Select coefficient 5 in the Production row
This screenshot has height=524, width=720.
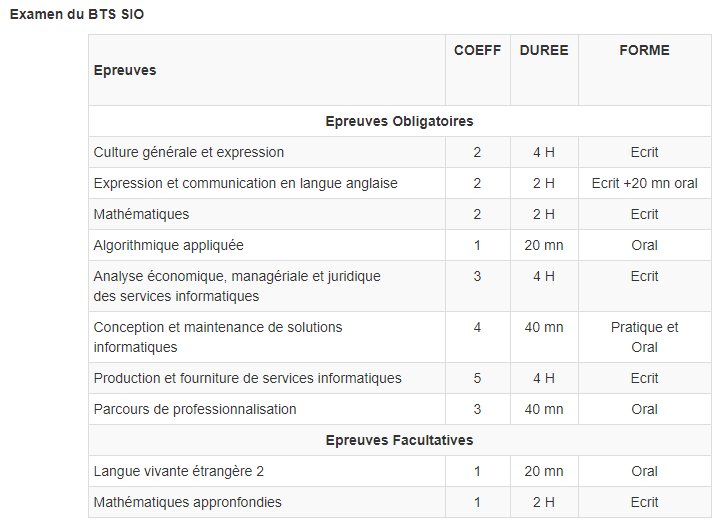tap(477, 378)
